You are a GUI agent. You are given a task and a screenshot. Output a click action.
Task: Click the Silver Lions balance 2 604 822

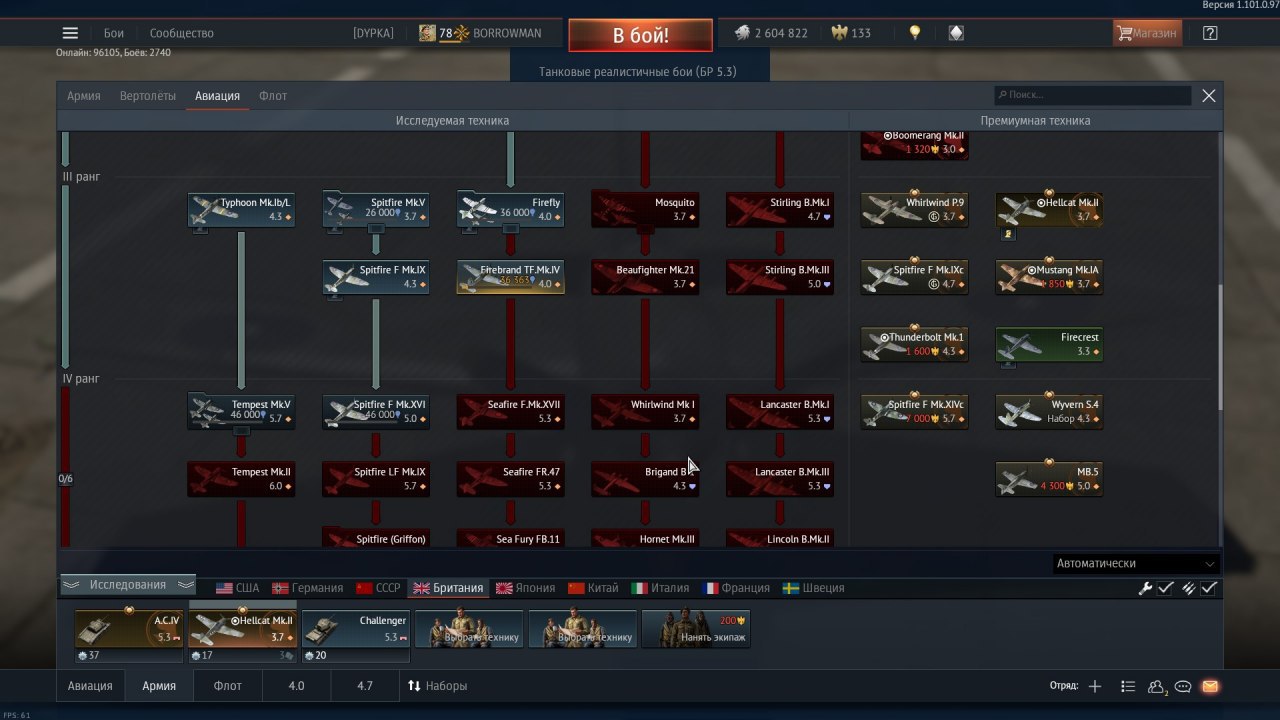pos(771,33)
